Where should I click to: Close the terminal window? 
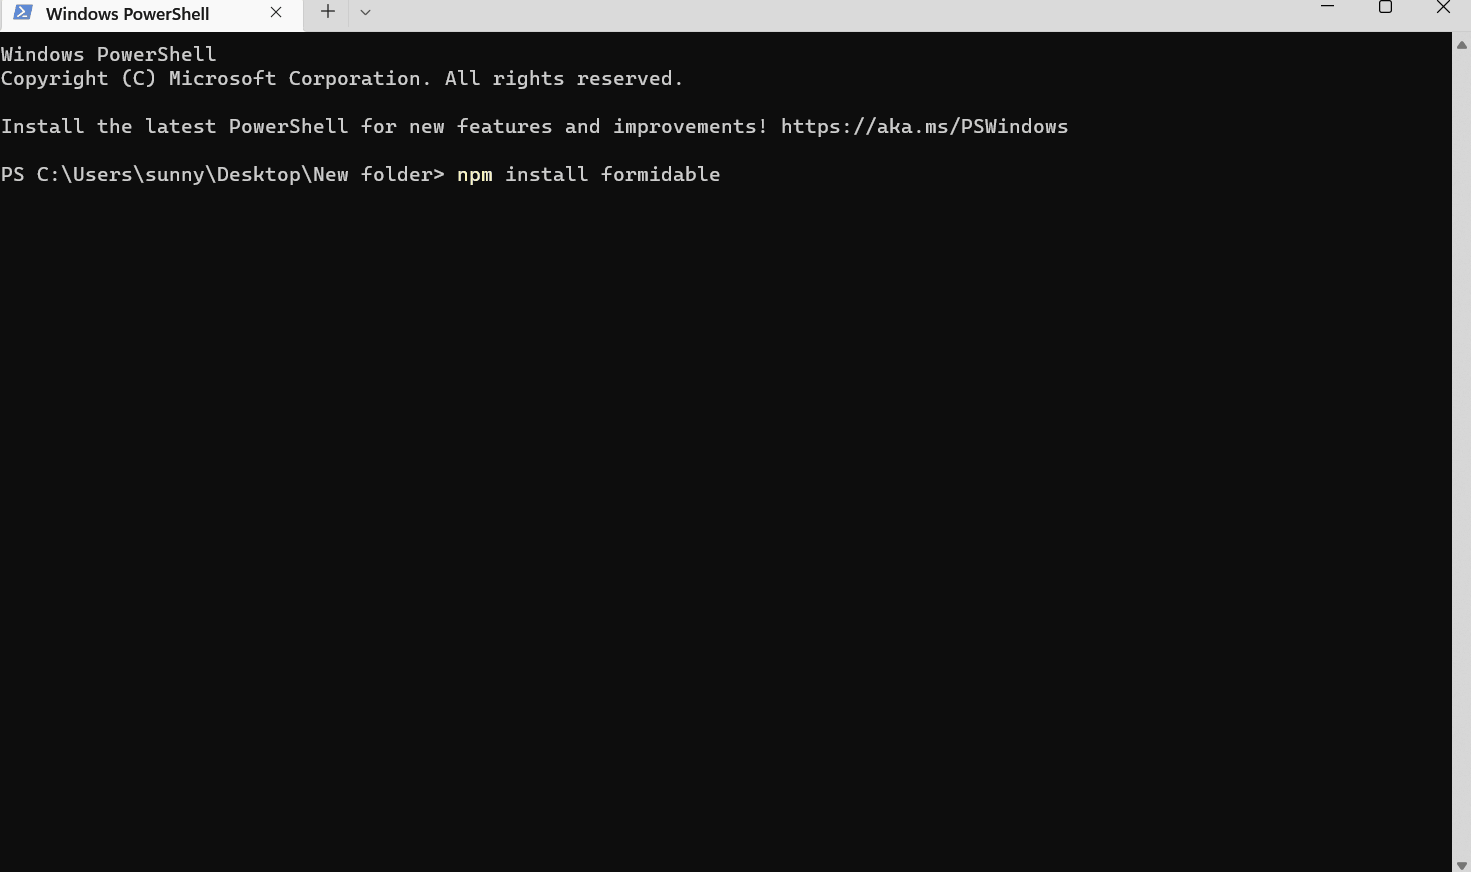point(1443,7)
